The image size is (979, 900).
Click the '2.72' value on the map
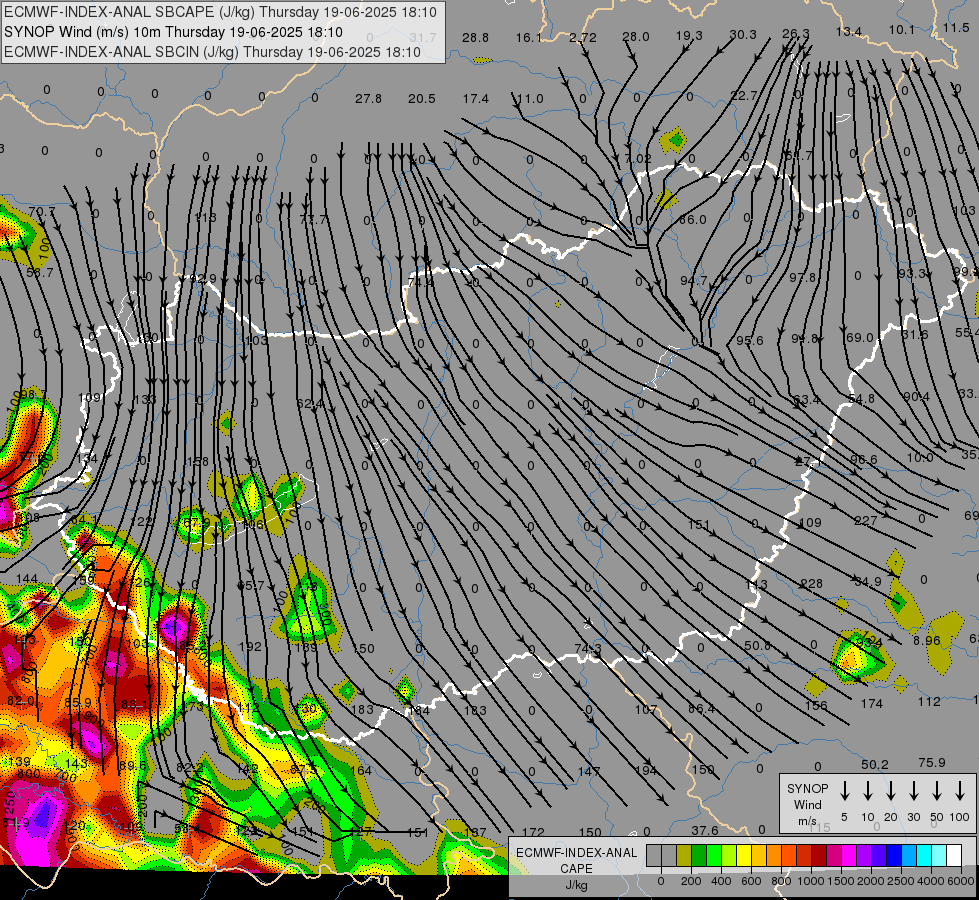coord(583,38)
